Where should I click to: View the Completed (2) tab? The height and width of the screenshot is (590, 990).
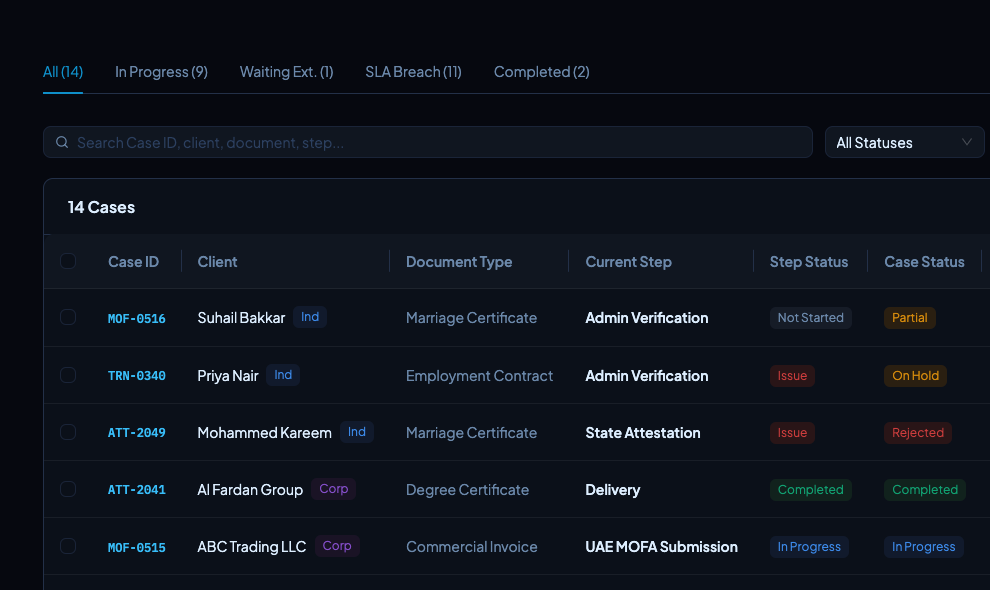coord(541,72)
